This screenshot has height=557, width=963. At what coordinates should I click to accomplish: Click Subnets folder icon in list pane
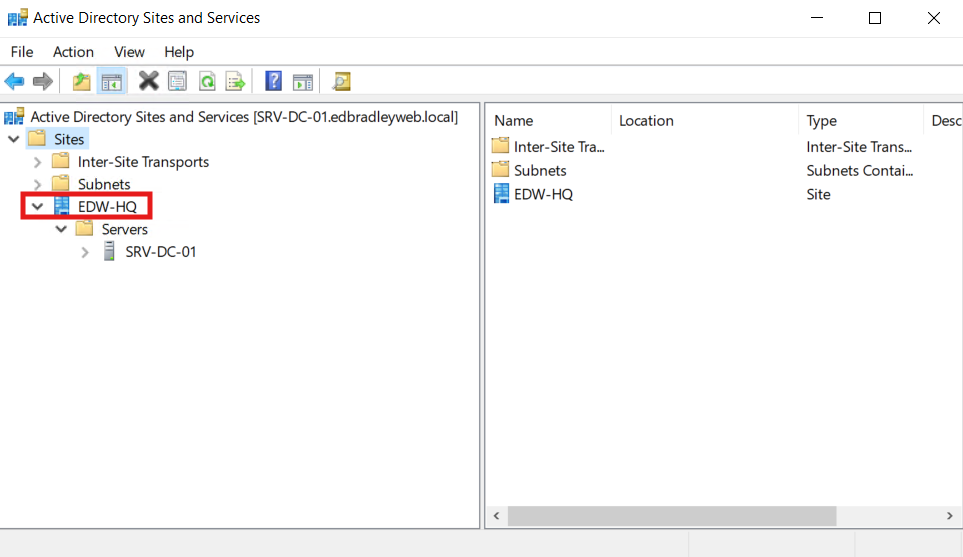pos(500,169)
